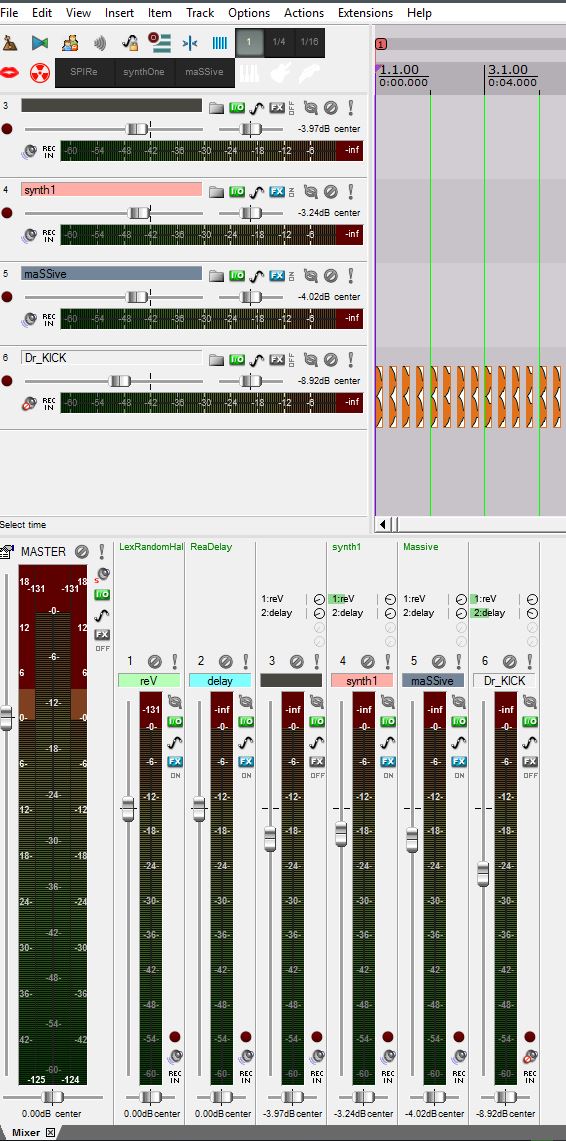Open REC IN input menu on maSSive track panel
This screenshot has height=1141, width=566.
tap(49, 319)
